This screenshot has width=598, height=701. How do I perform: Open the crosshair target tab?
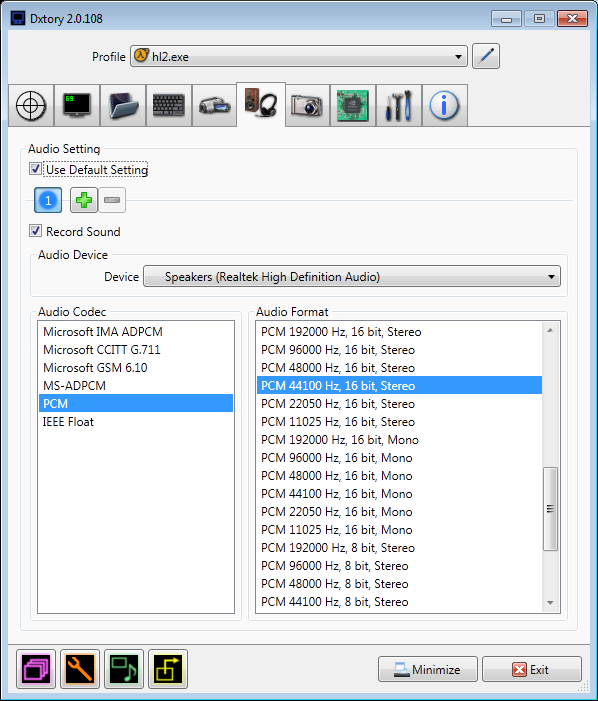click(31, 106)
